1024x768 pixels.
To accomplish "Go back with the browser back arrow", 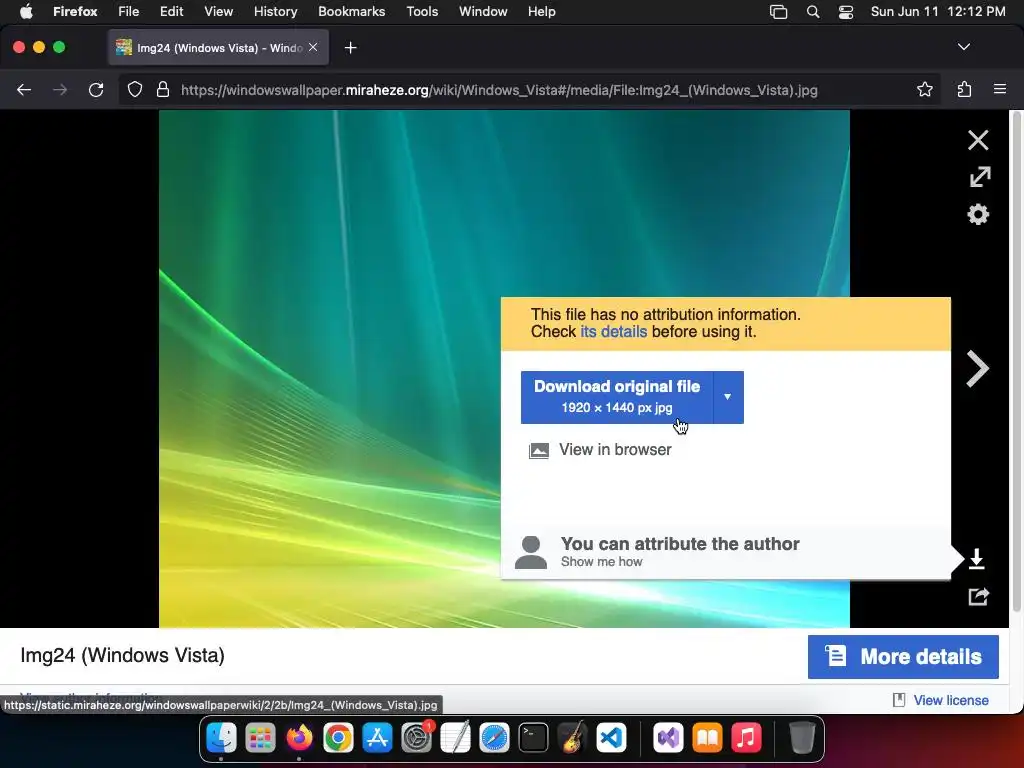I will [x=24, y=89].
